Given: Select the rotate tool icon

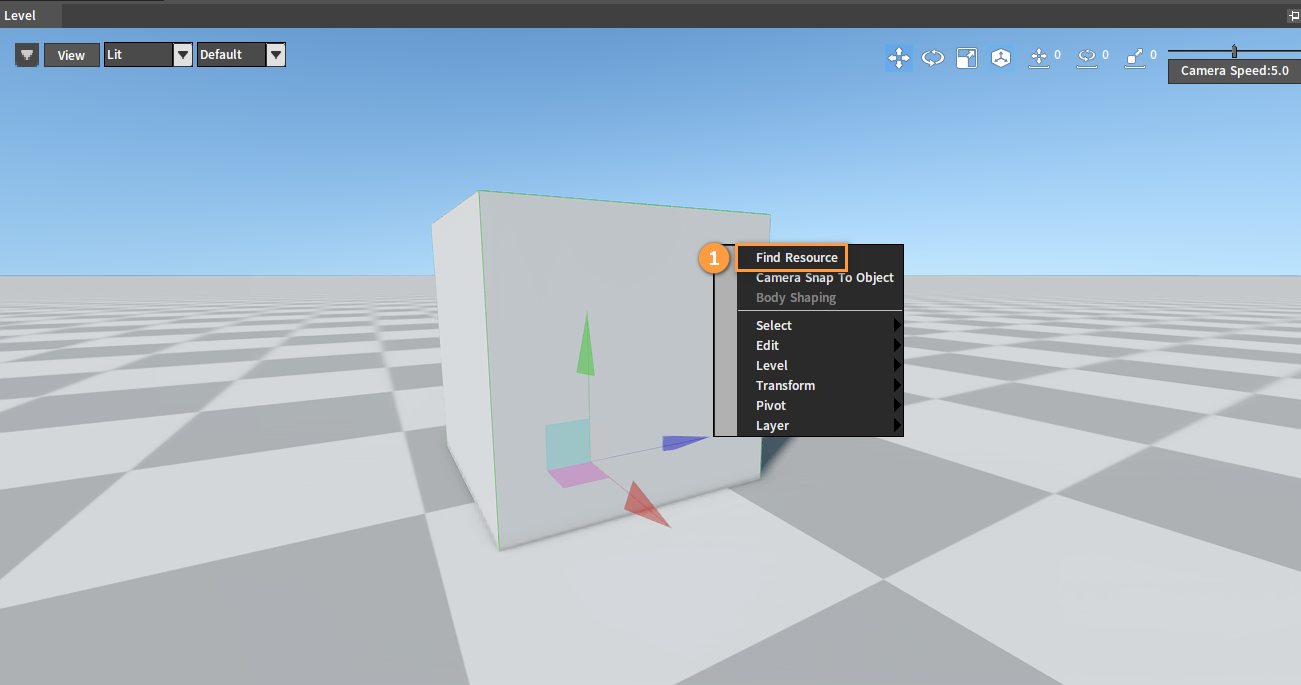Looking at the screenshot, I should click(x=933, y=58).
